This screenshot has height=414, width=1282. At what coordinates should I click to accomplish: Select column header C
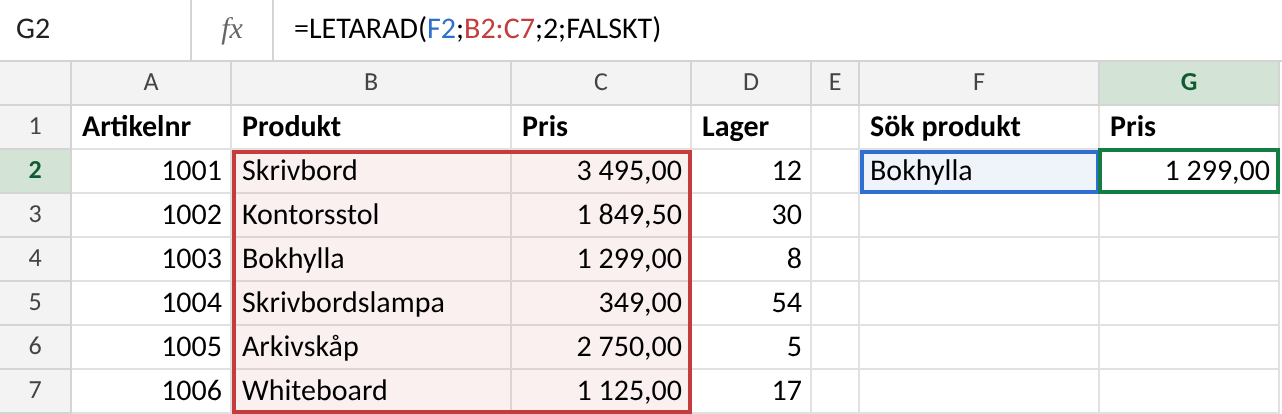(x=601, y=84)
